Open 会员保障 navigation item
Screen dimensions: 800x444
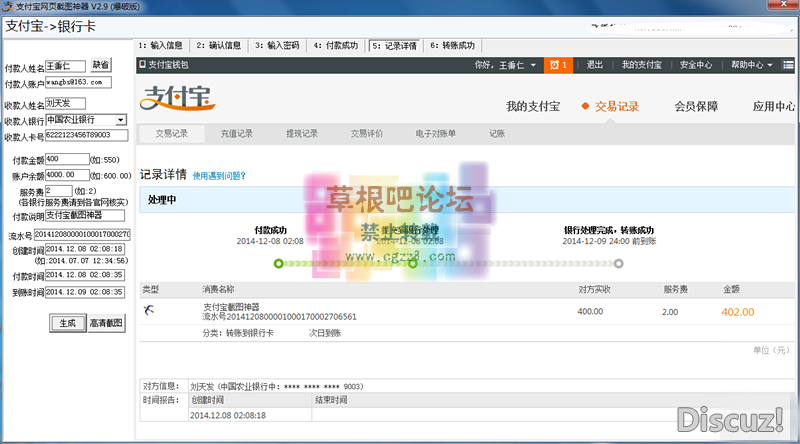(x=696, y=106)
